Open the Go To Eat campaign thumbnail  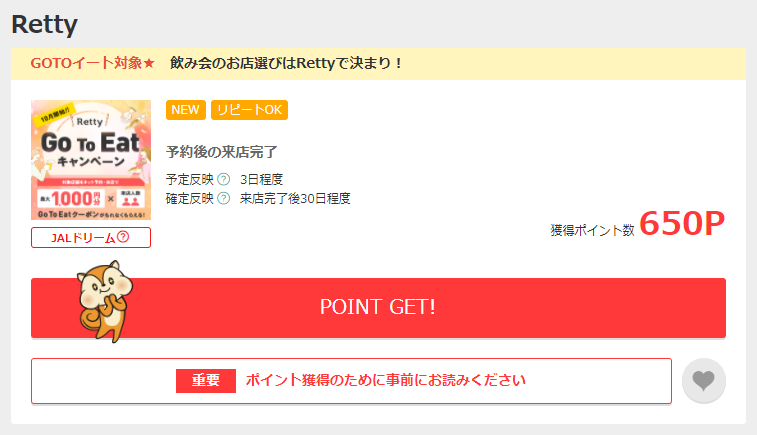91,160
